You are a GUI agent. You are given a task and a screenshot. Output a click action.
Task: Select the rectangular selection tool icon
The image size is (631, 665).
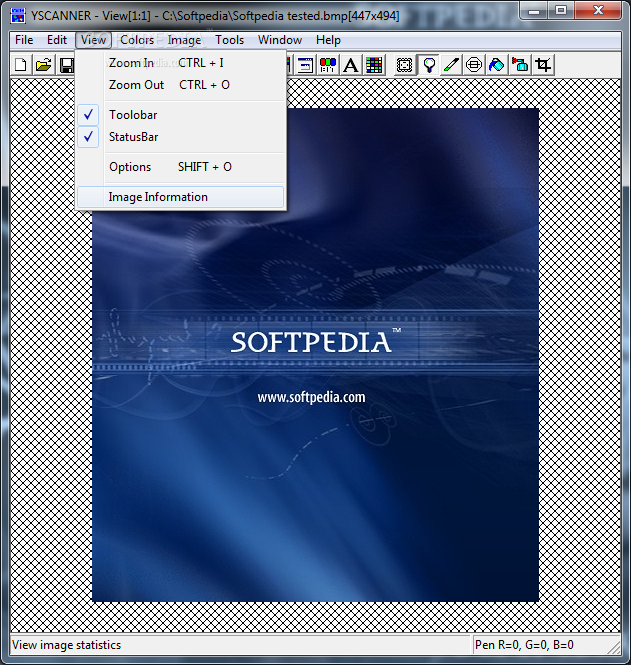pos(405,65)
